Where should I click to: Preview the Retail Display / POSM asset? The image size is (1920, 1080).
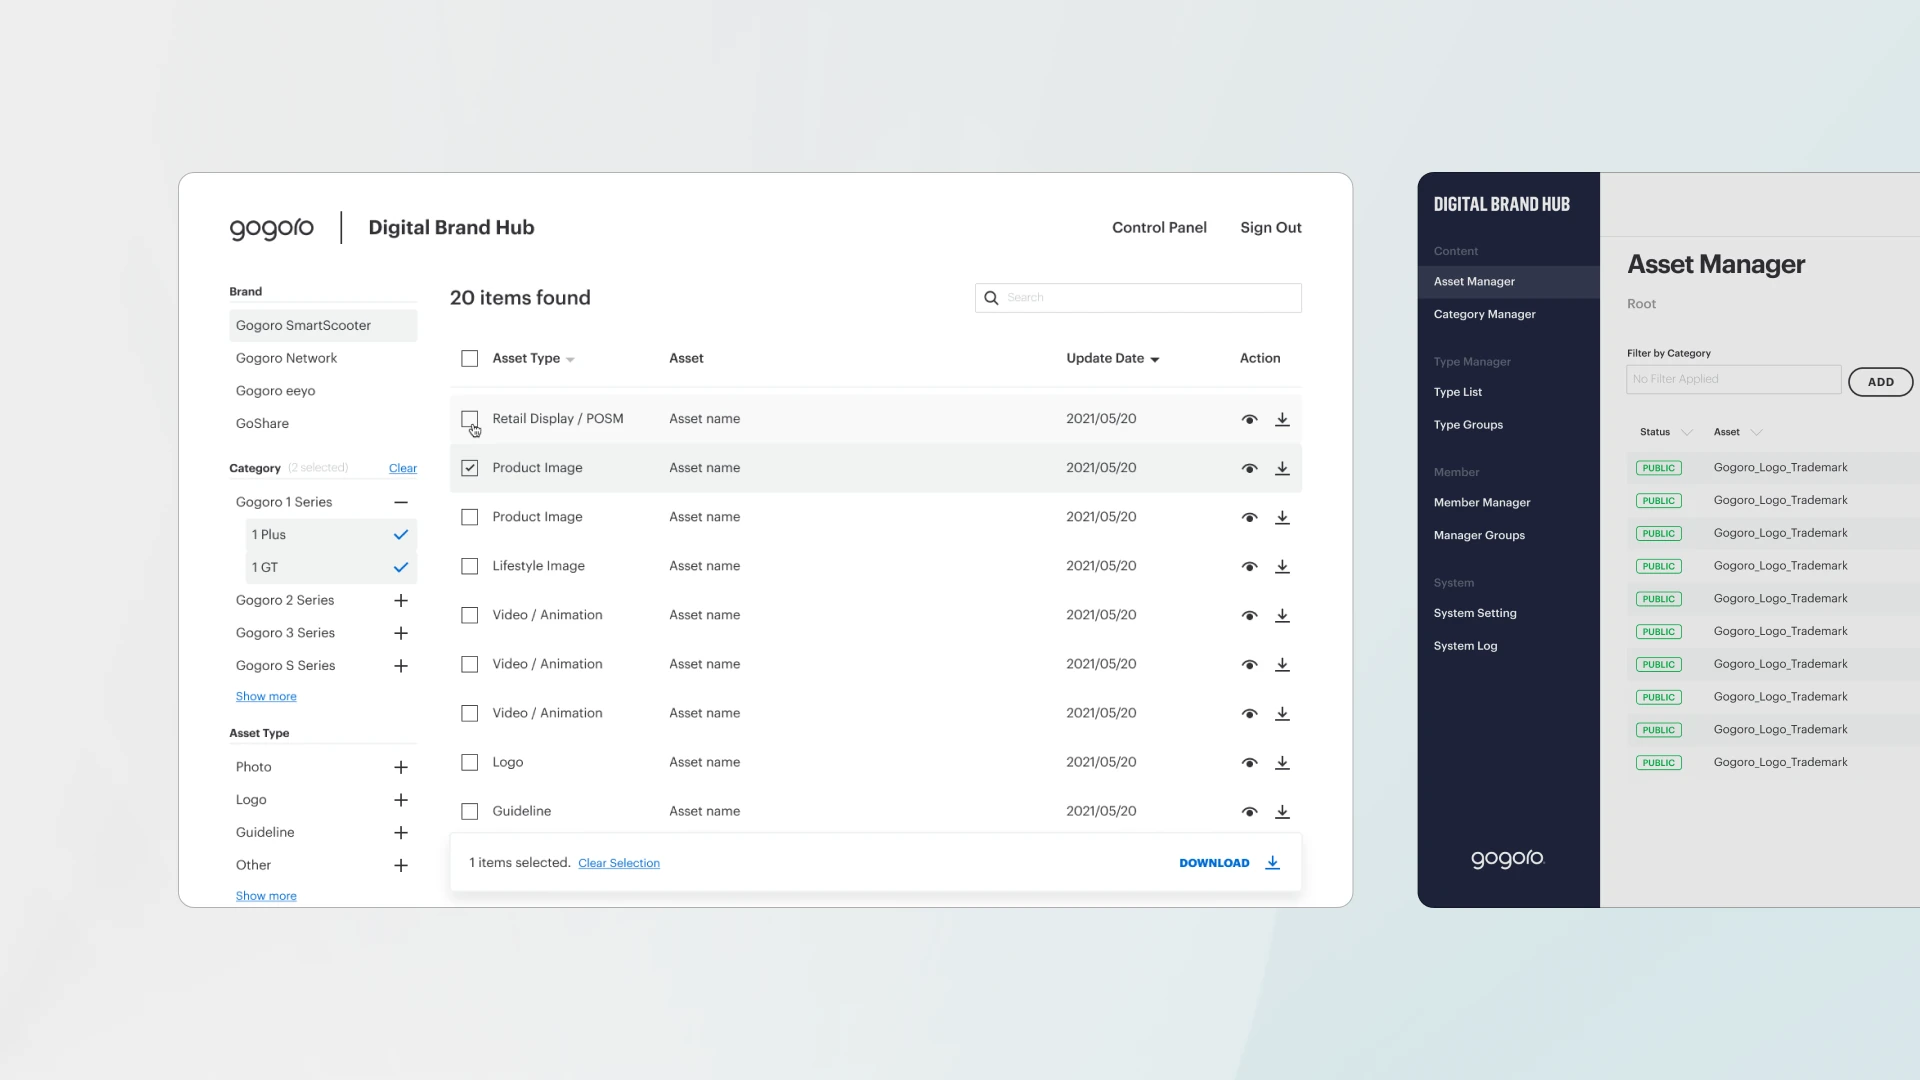click(1249, 419)
